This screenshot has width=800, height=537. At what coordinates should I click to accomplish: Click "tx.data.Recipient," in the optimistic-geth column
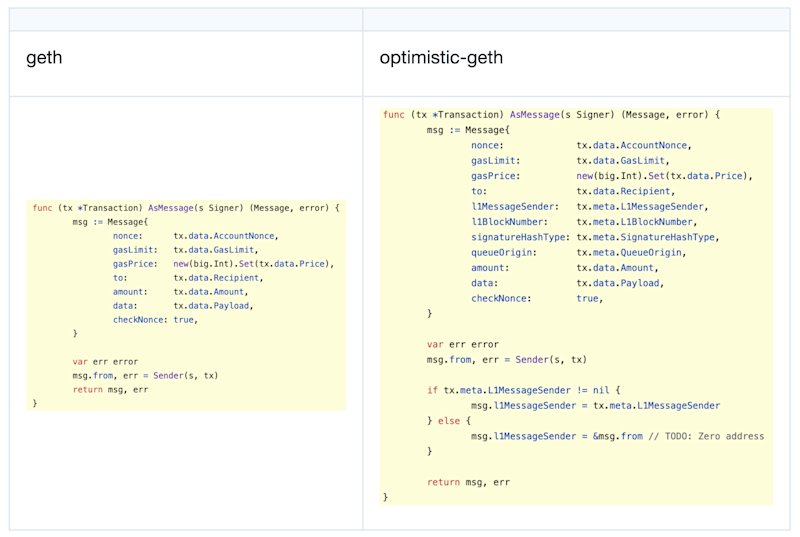point(626,191)
